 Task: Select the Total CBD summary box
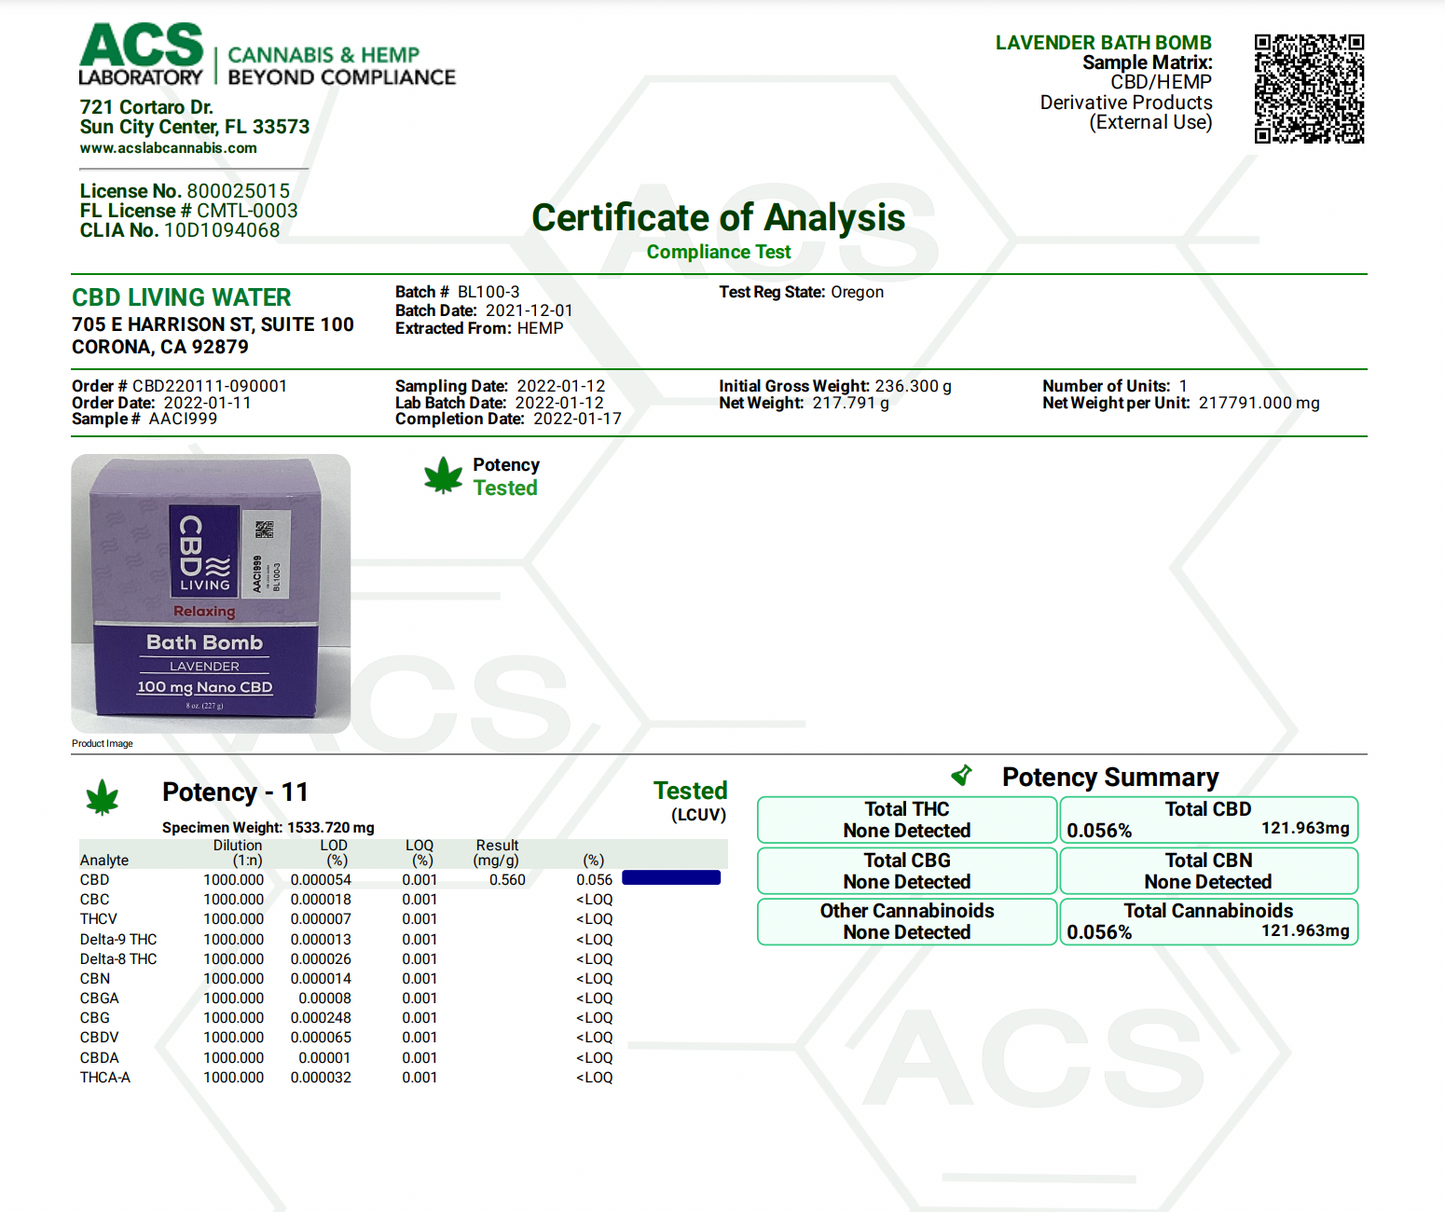pos(1208,820)
